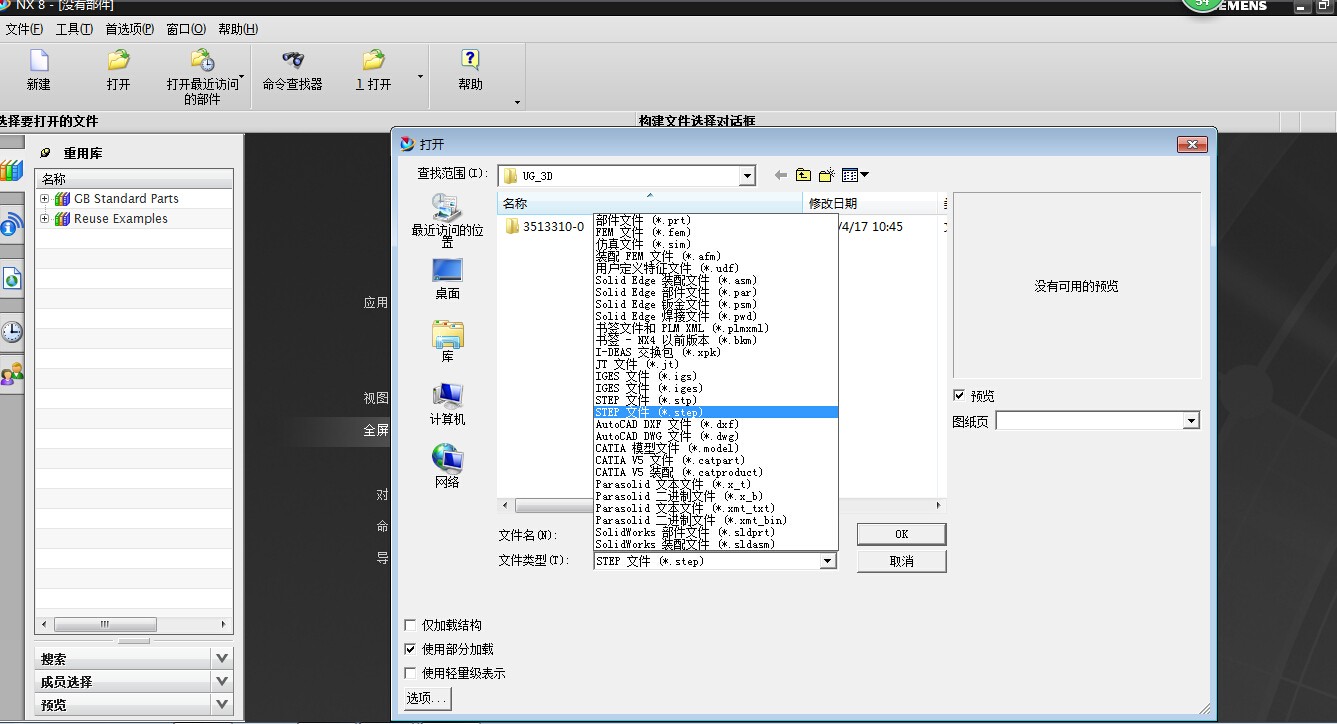Toggle the 预览 preview checkbox

pos(959,396)
